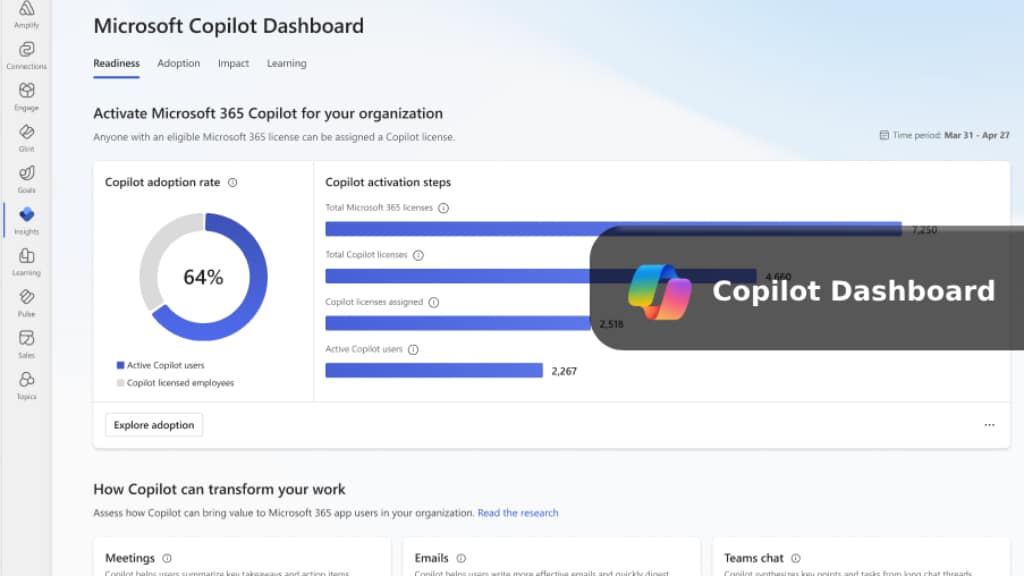
Task: Click the Copilot activation steps heading
Action: click(388, 183)
